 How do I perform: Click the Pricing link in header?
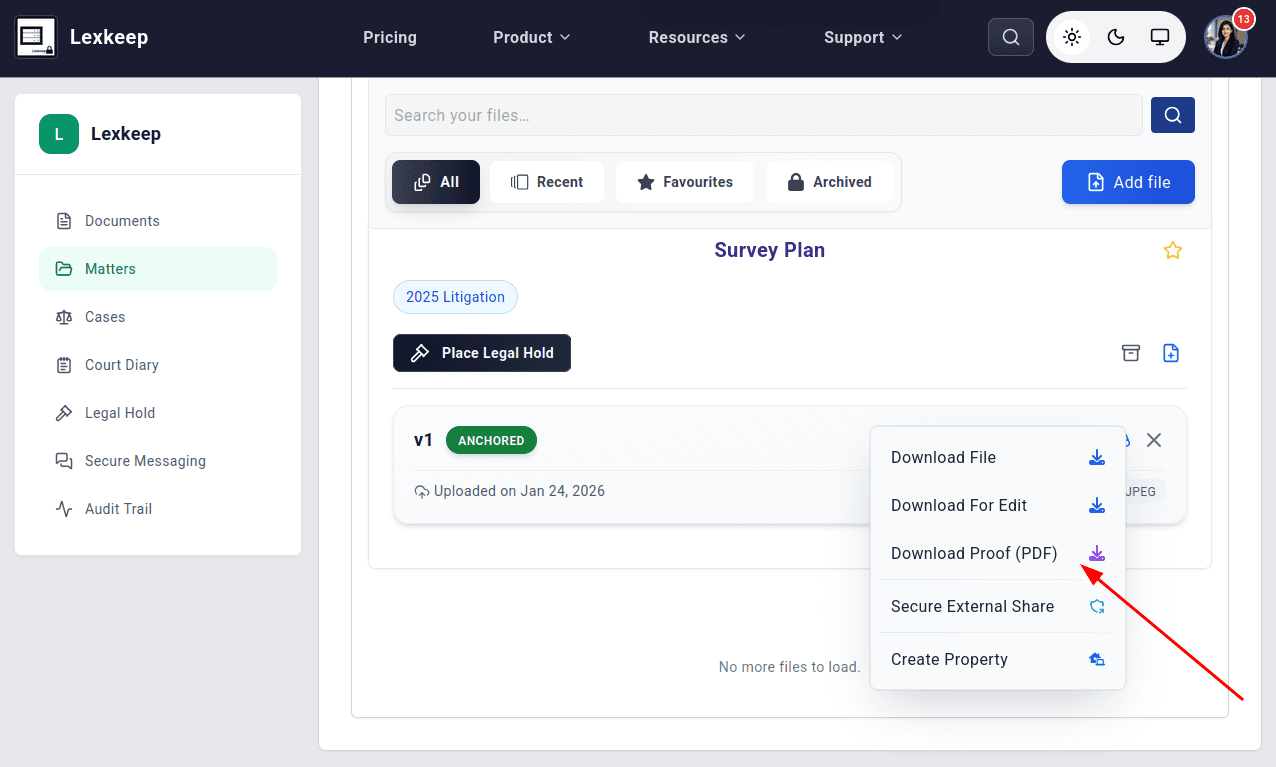[x=390, y=37]
